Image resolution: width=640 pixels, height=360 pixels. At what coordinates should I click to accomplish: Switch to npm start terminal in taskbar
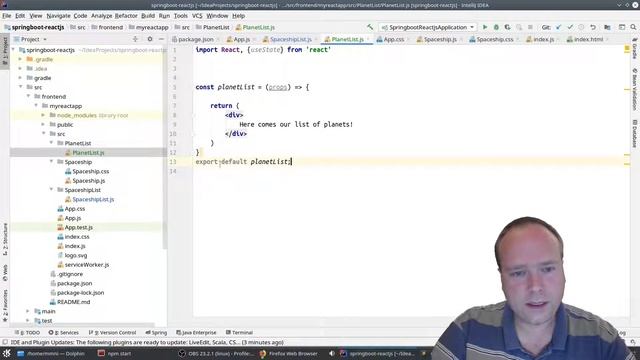coord(115,353)
